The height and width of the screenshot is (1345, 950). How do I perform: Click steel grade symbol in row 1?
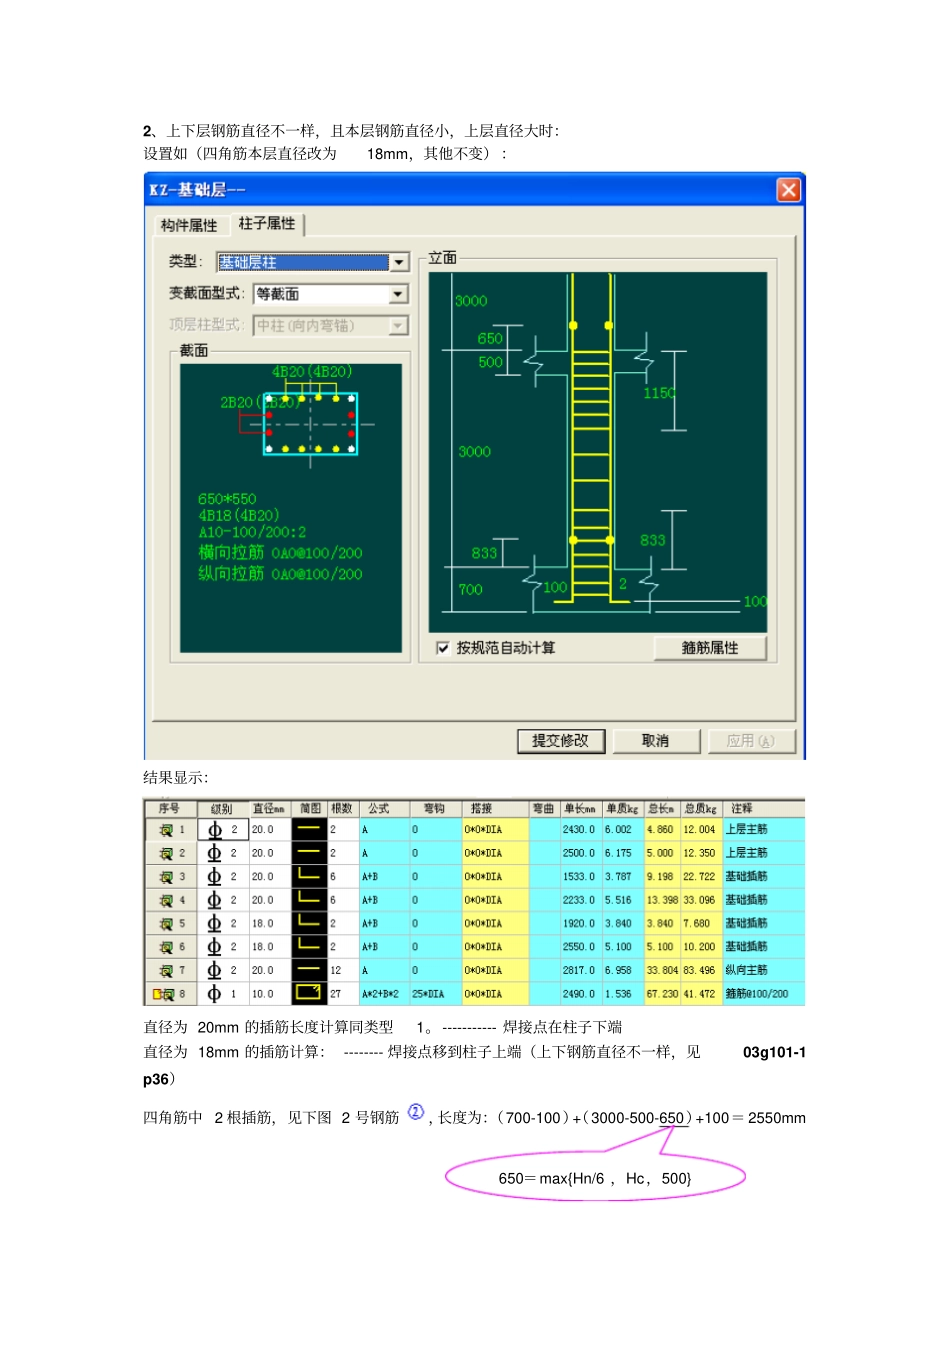click(x=214, y=830)
